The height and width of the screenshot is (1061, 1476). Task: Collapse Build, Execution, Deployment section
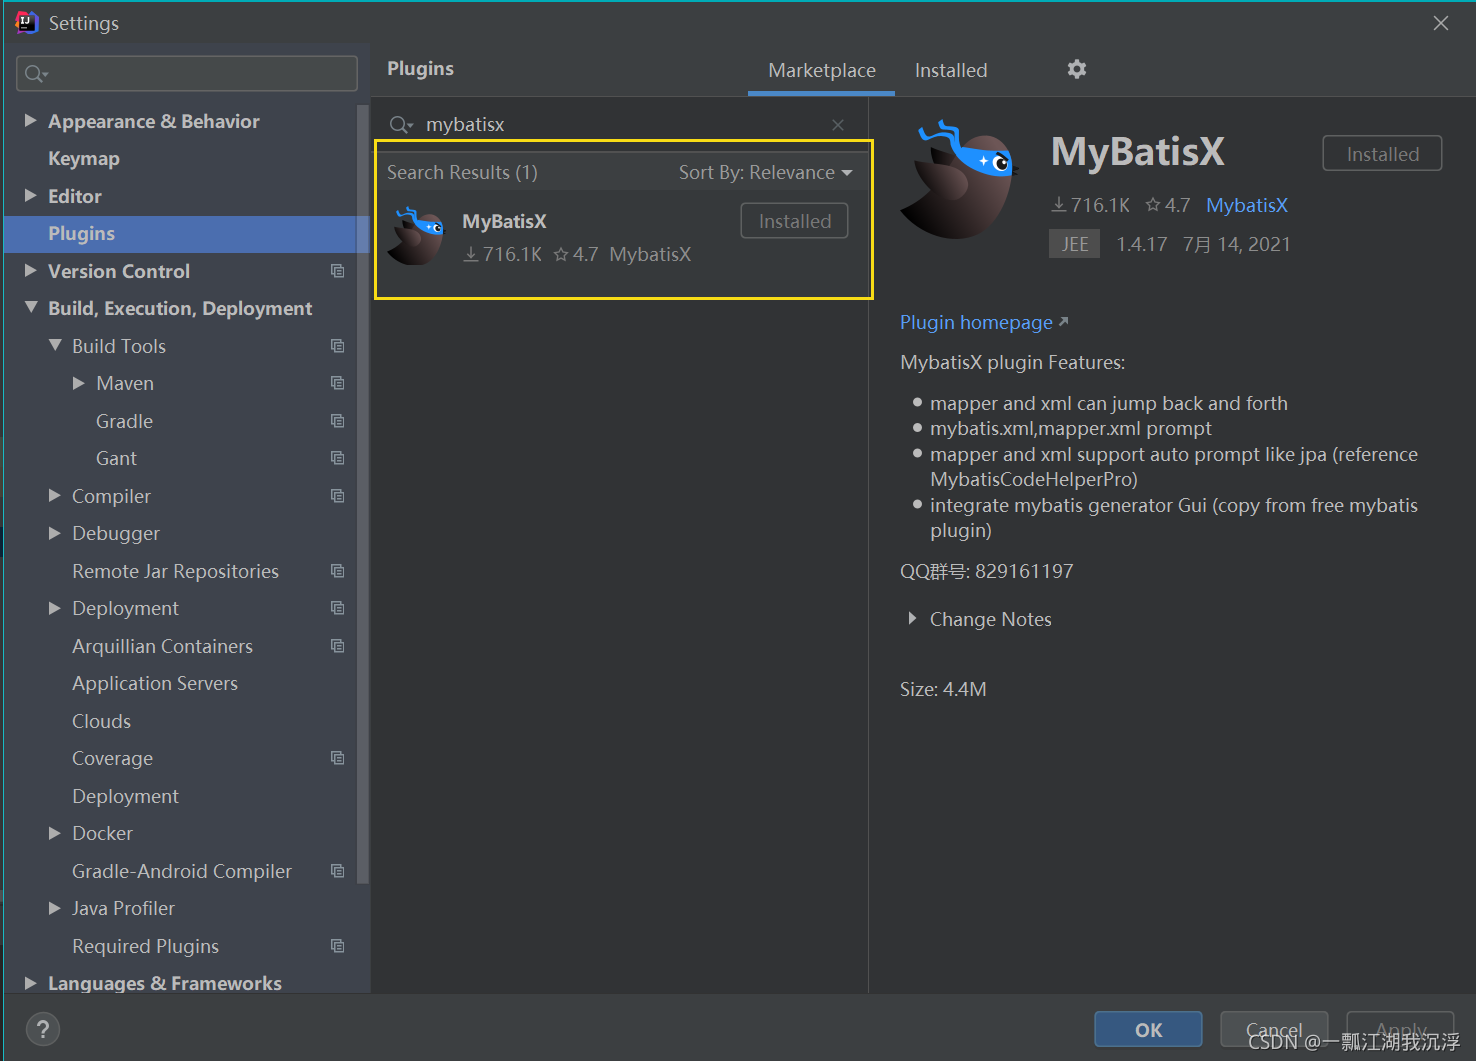31,308
